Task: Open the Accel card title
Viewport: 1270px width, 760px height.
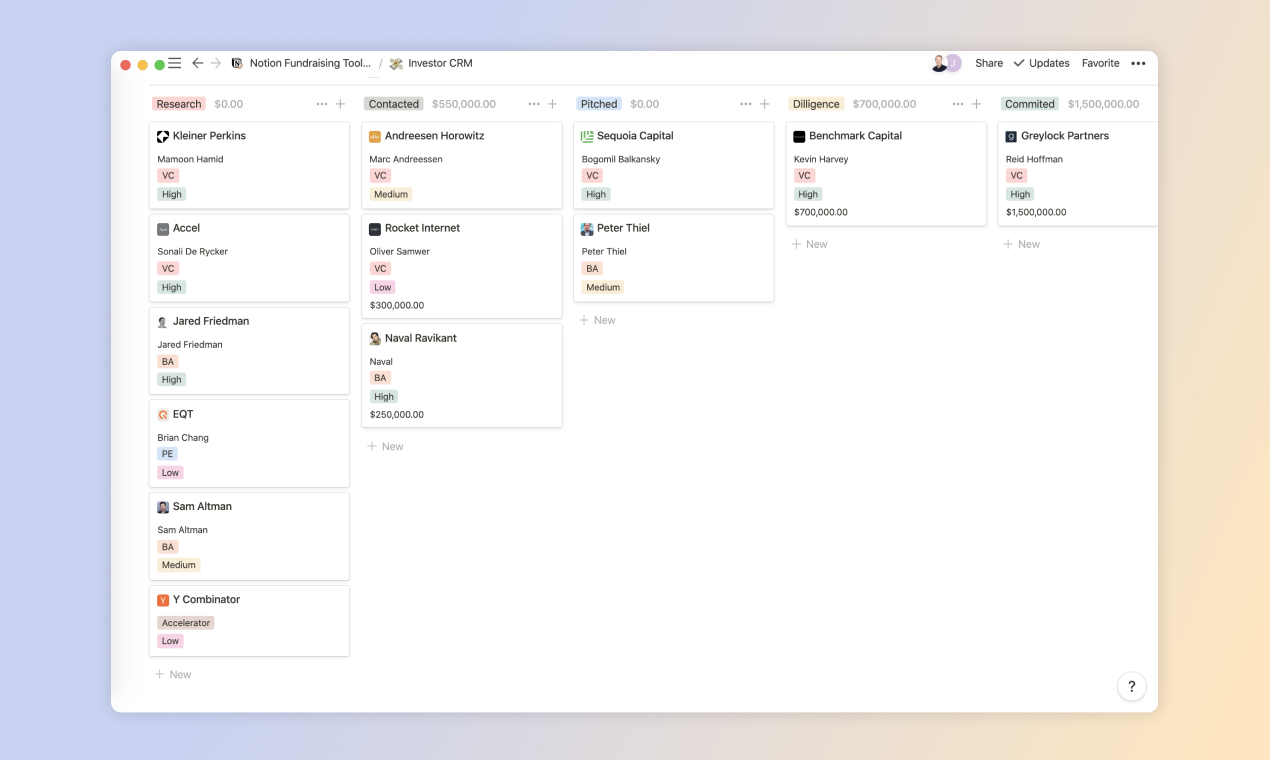Action: click(x=186, y=229)
